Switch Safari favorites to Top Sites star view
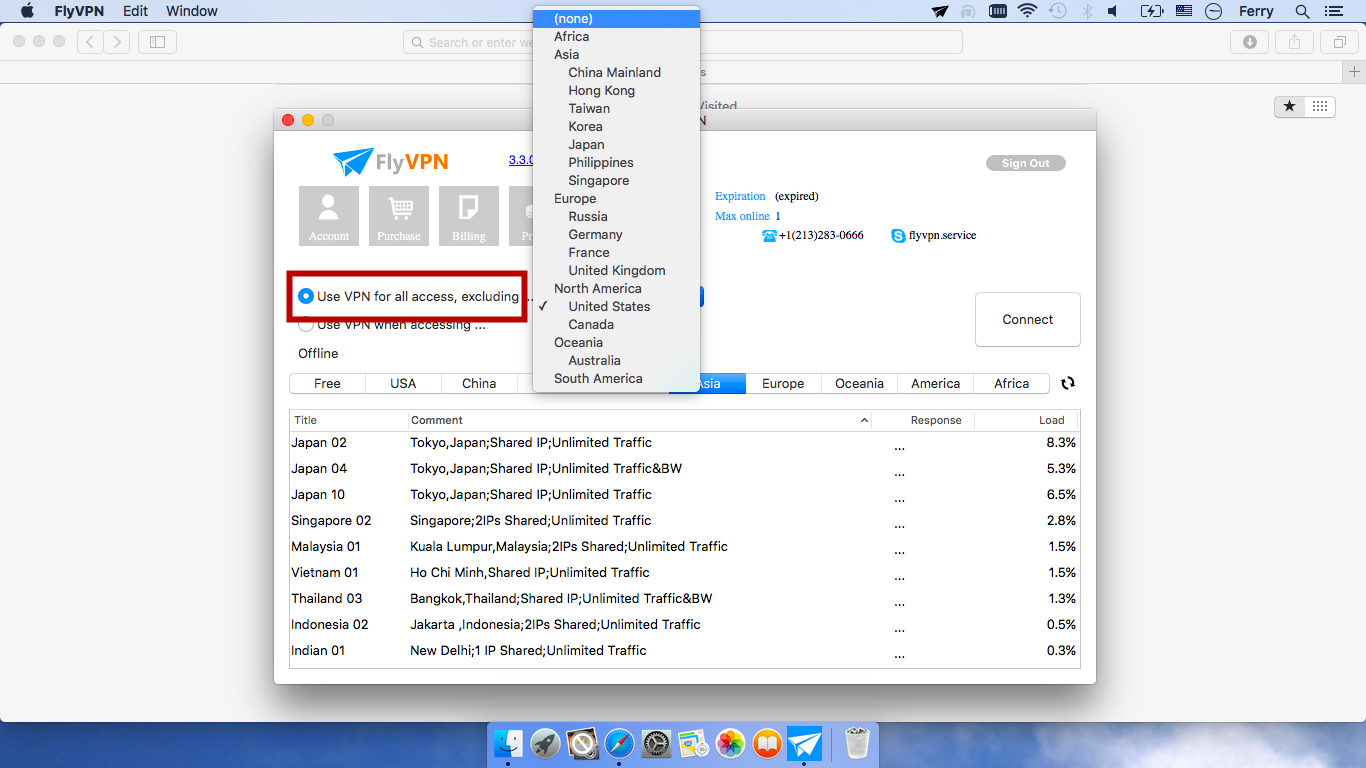Image resolution: width=1366 pixels, height=768 pixels. point(1290,106)
